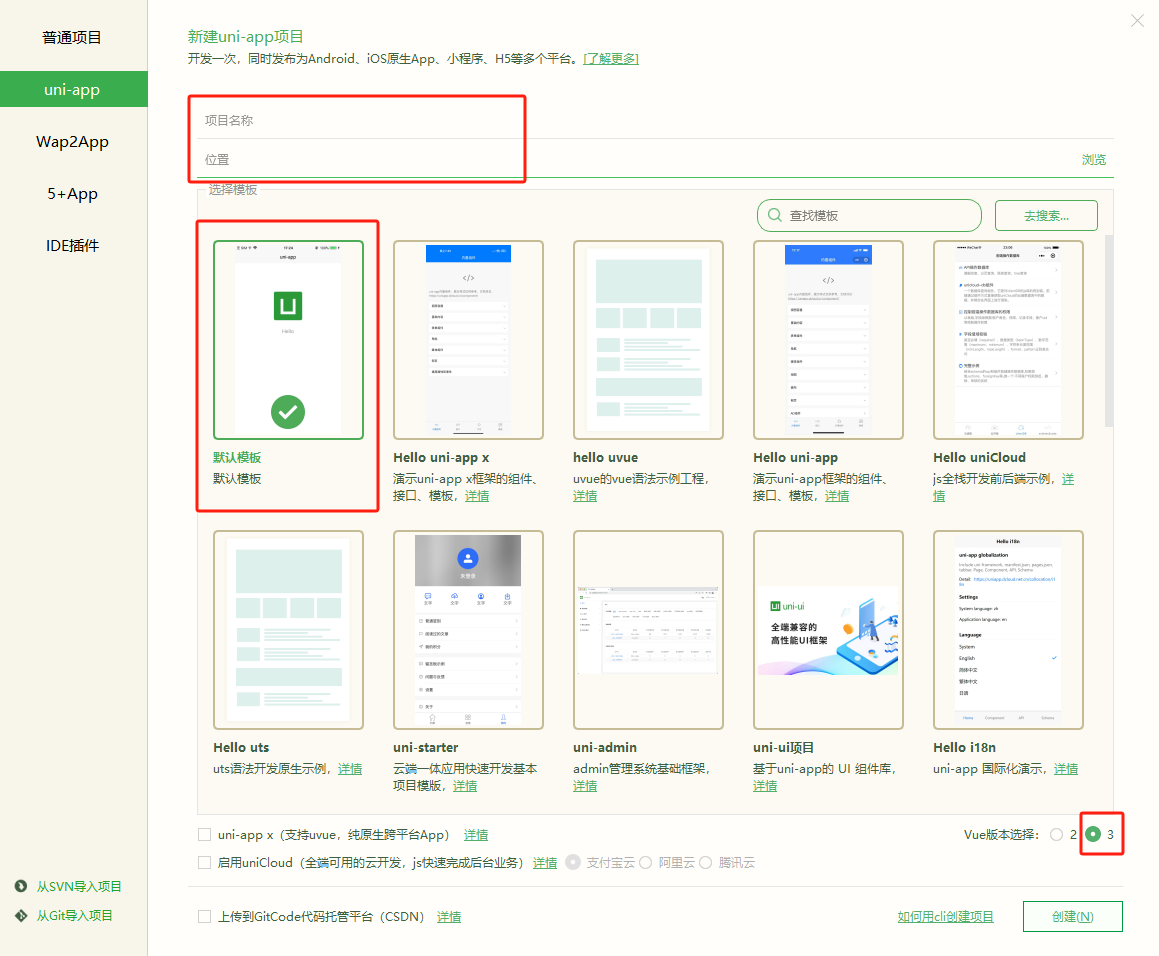The width and height of the screenshot is (1159, 956).
Task: Click the 去搜索... button
Action: pos(1046,216)
